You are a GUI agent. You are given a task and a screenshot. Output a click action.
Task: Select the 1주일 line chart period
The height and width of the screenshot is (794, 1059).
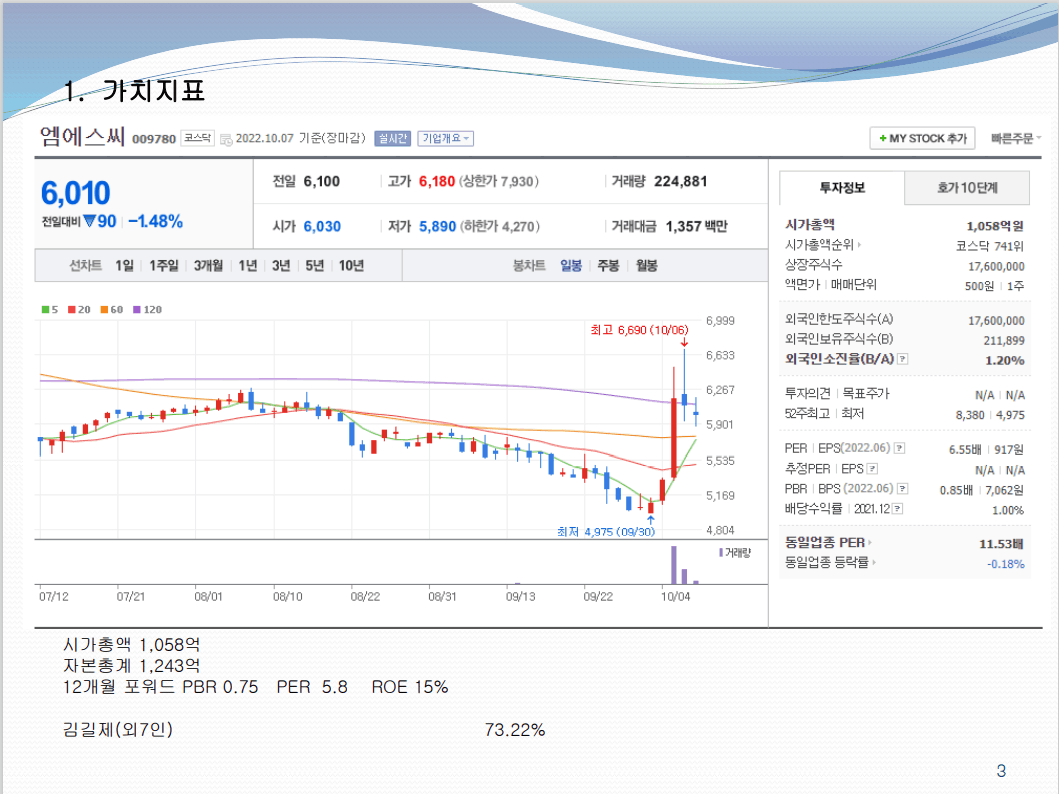pos(164,266)
